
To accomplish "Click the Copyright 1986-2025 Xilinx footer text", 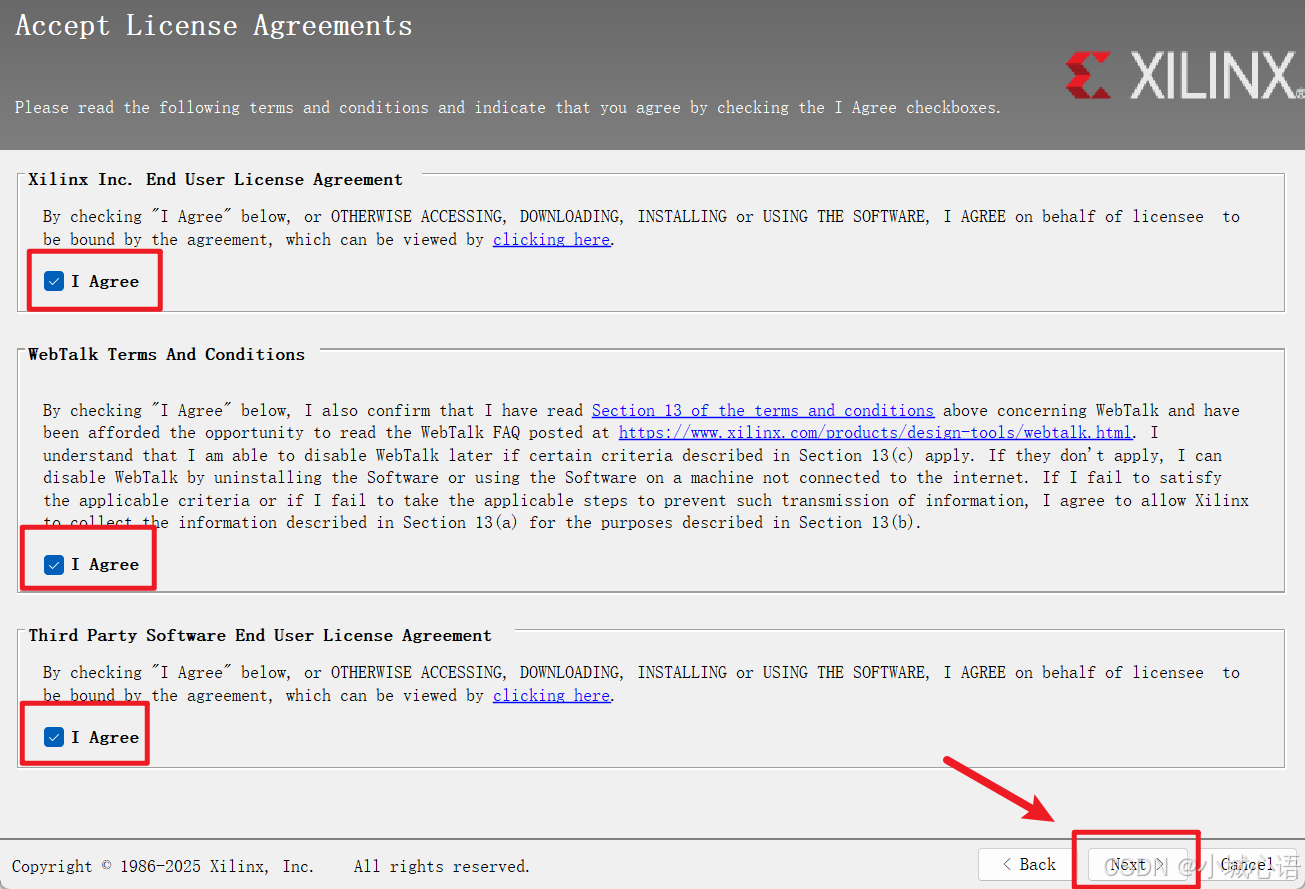I will point(271,867).
